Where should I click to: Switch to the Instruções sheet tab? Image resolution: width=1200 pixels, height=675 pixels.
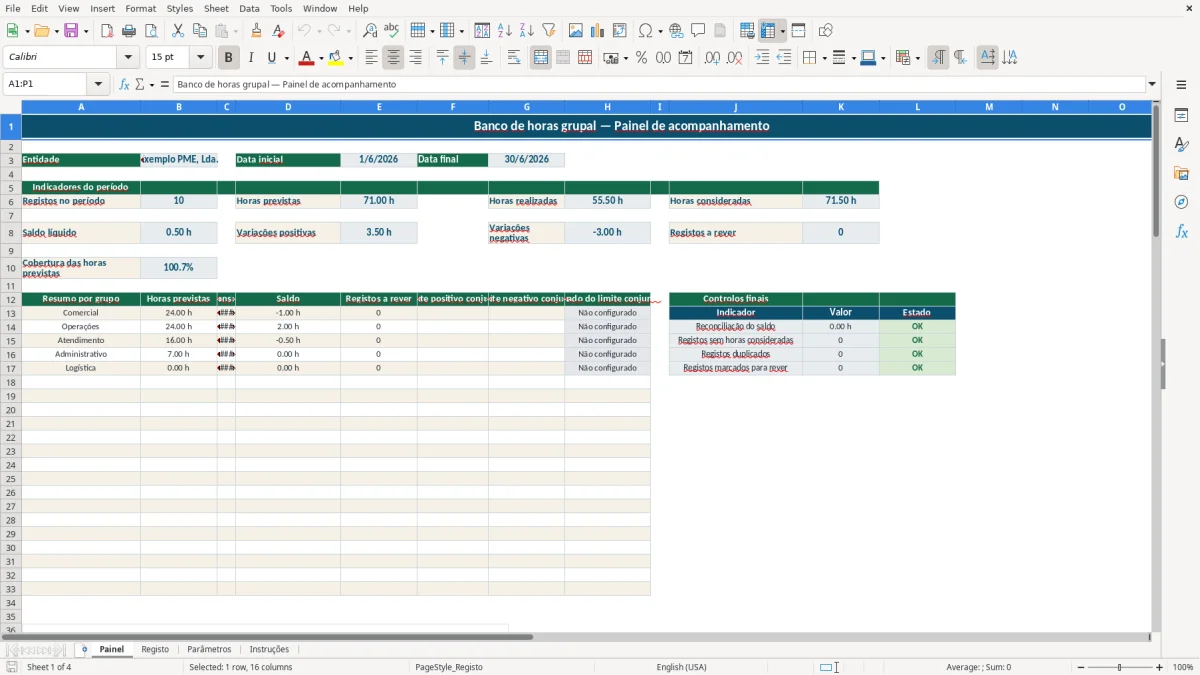click(x=269, y=649)
